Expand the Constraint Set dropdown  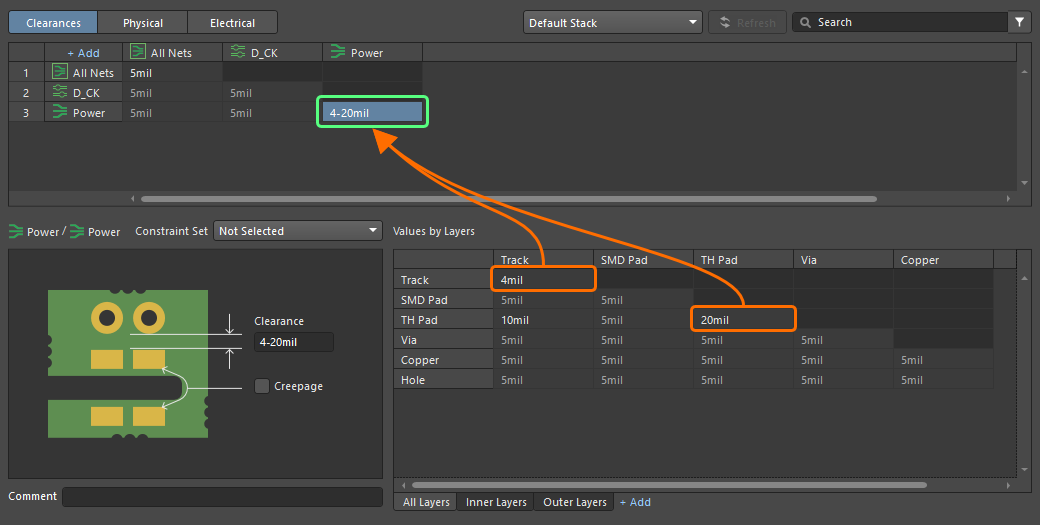298,231
